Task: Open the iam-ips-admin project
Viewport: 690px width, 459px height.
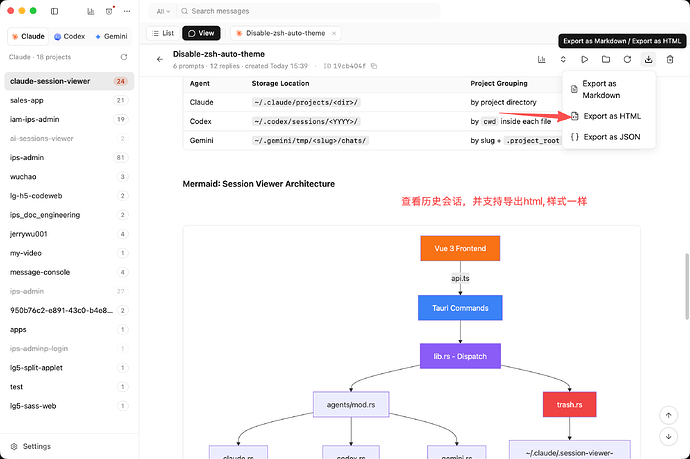Action: point(69,119)
